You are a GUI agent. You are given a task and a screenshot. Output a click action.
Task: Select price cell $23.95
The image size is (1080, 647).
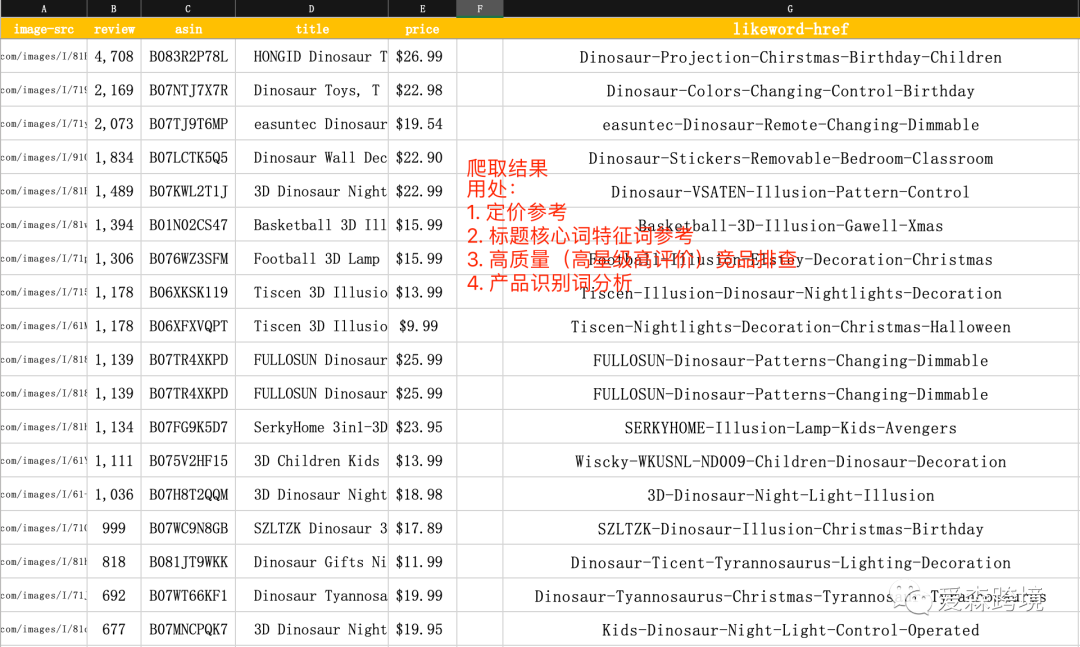[x=422, y=428]
